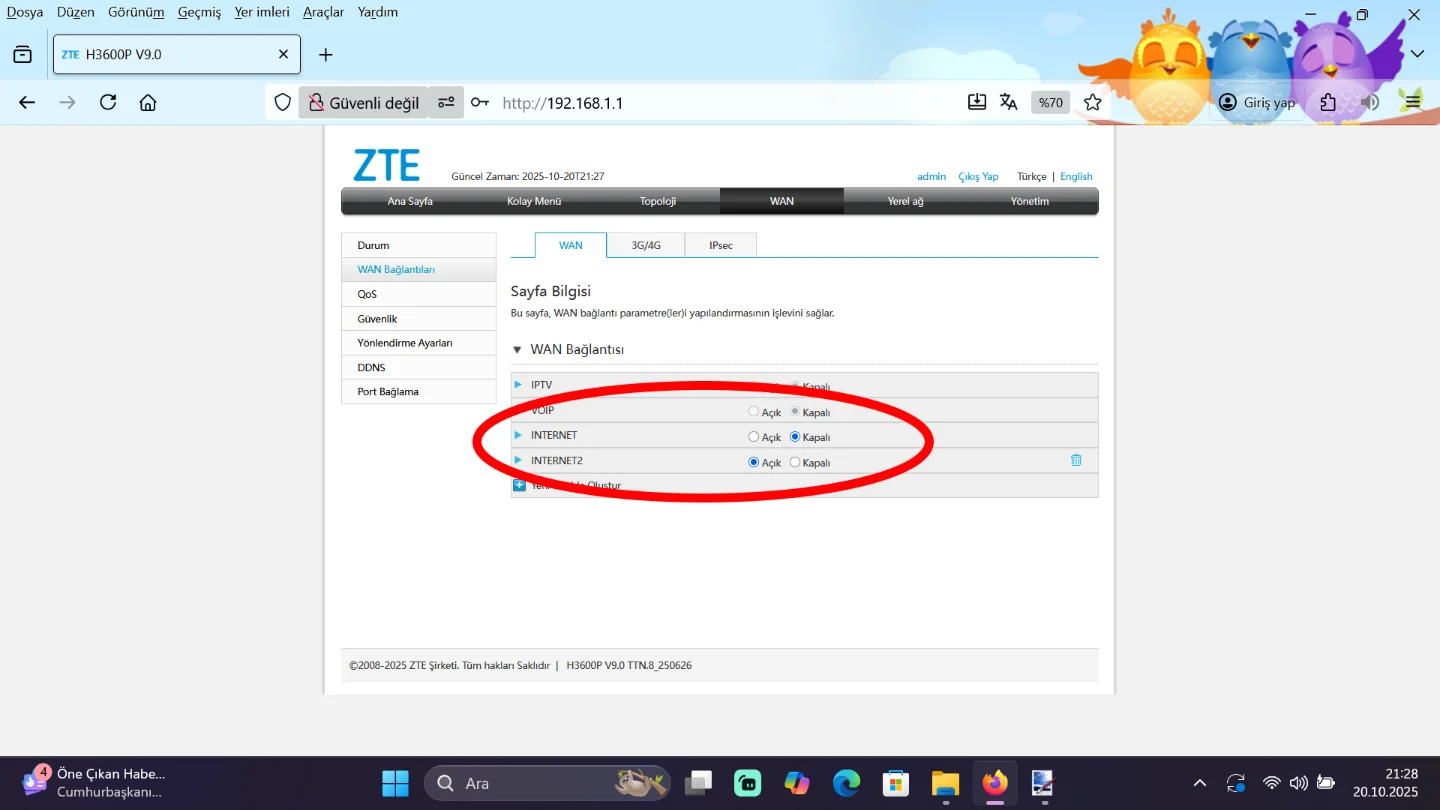Click the taskbar Ara search box
This screenshot has height=810, width=1440.
pos(548,783)
